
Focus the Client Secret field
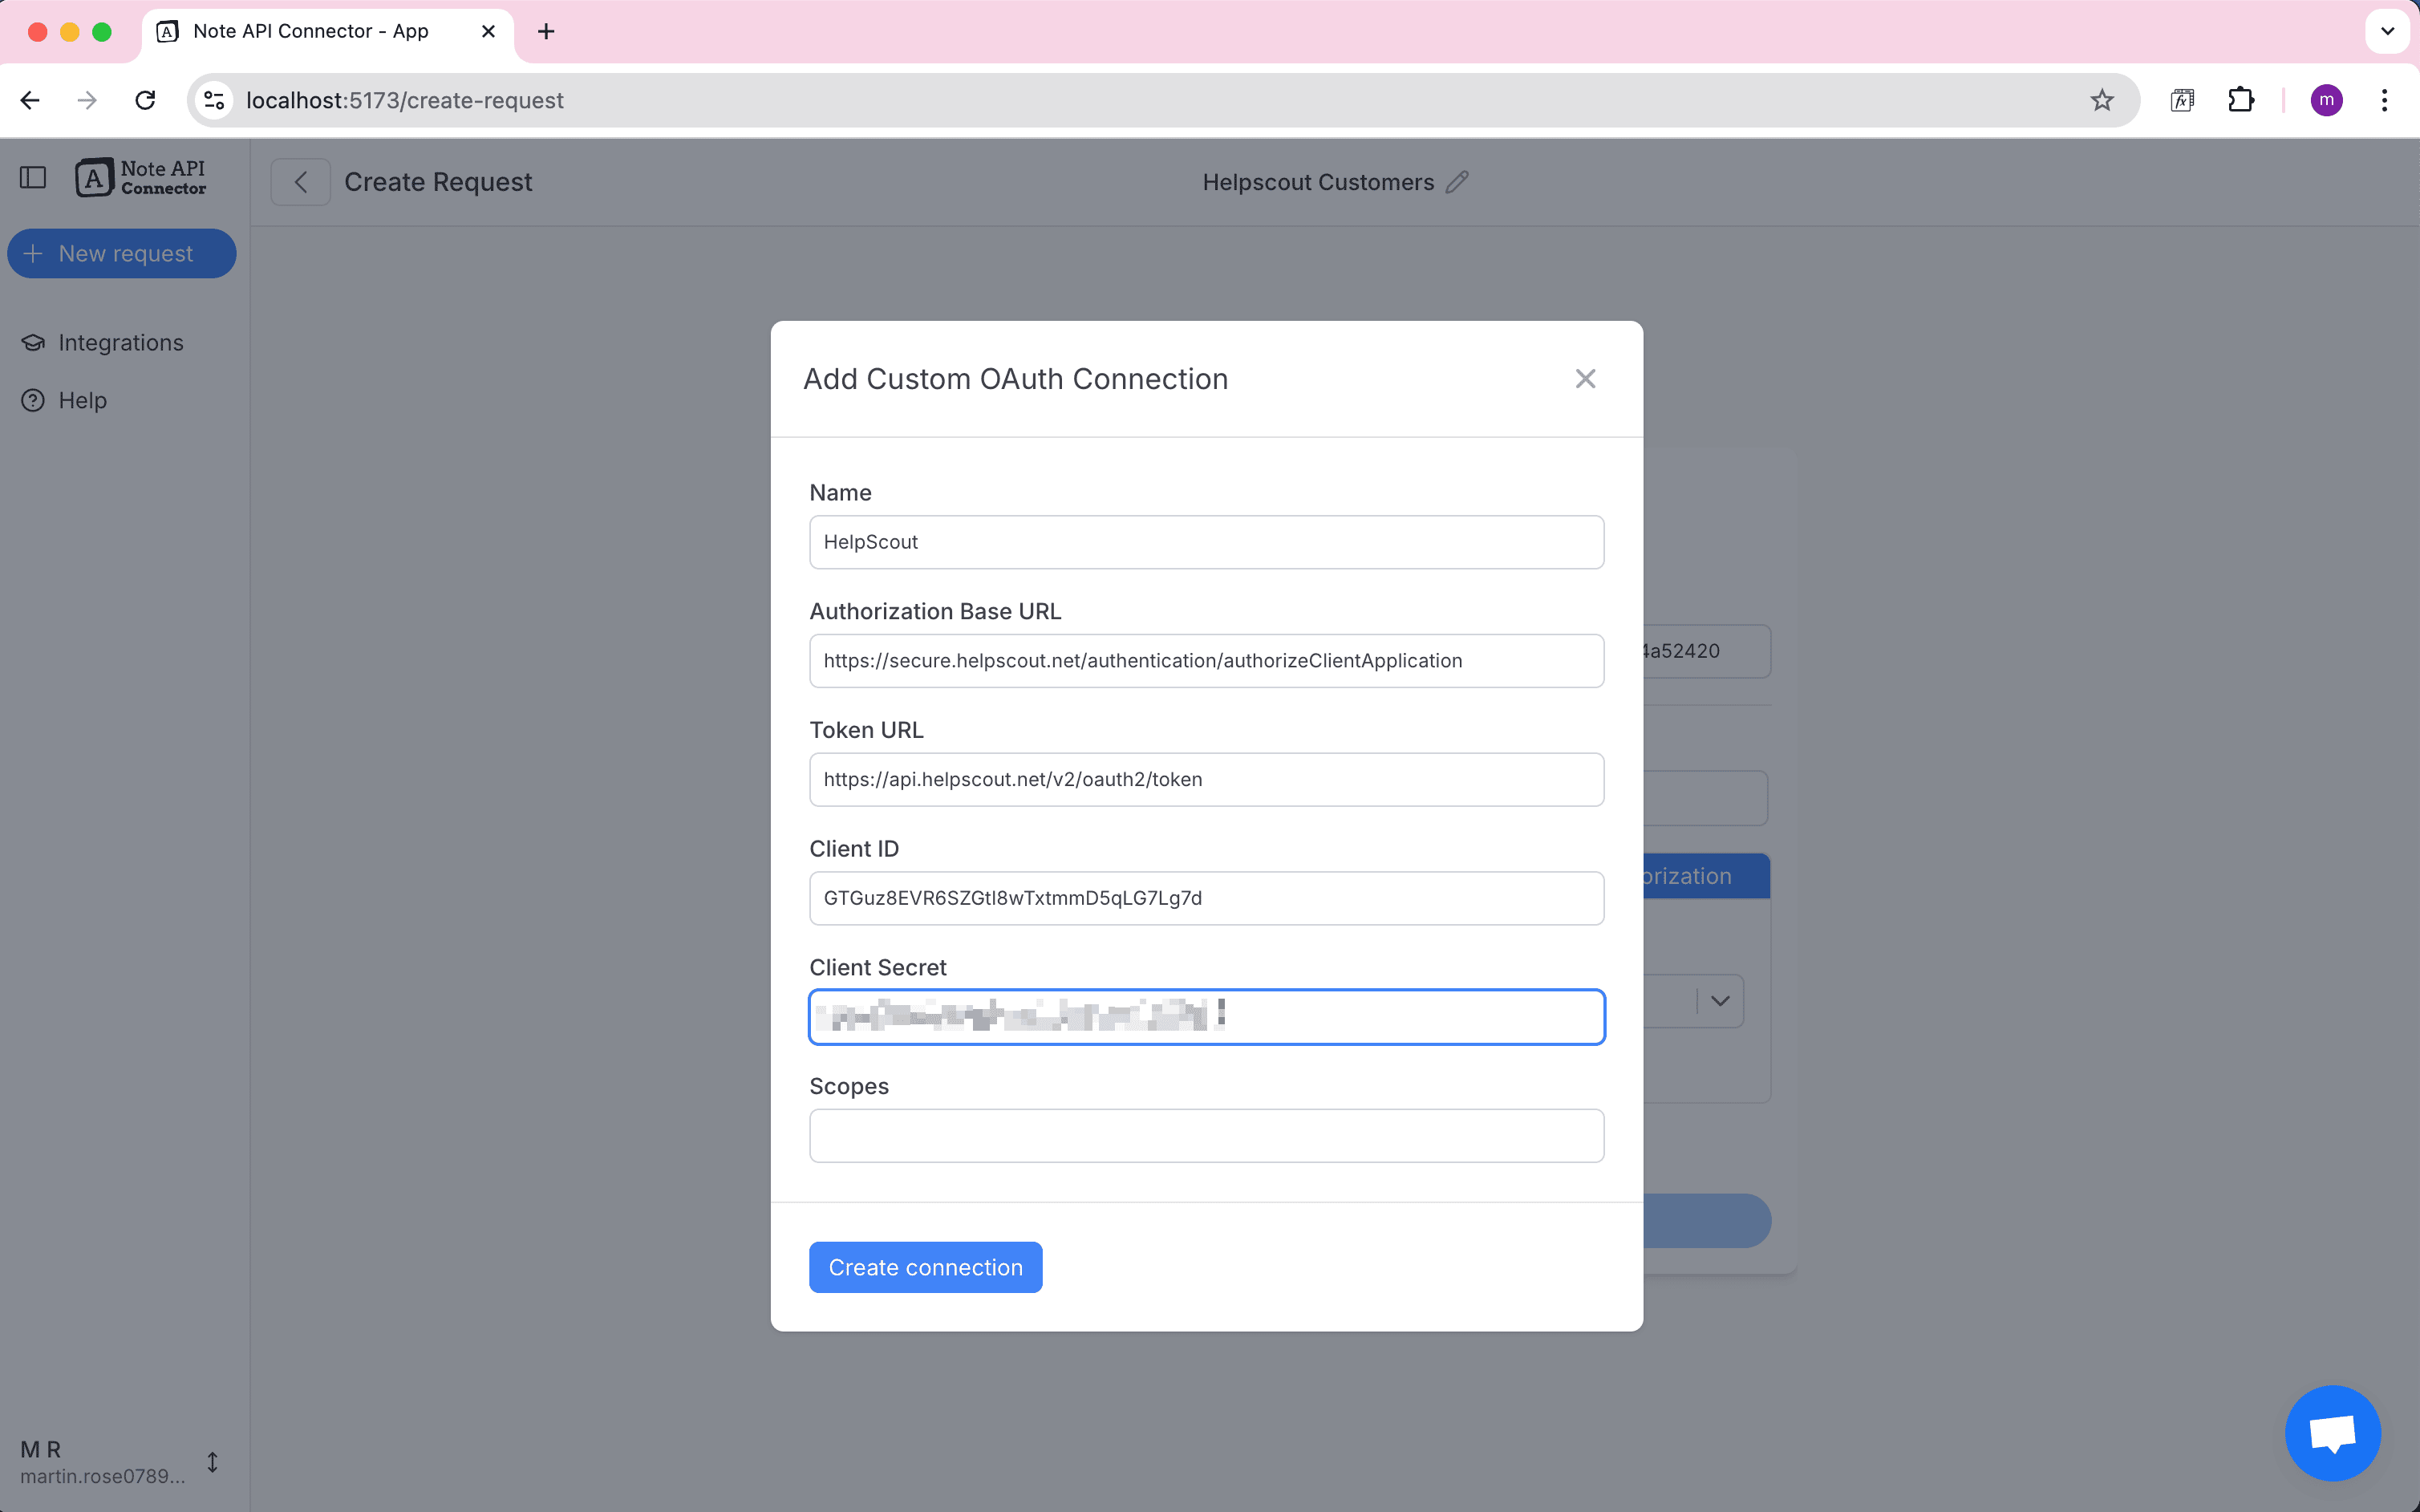click(1206, 1017)
